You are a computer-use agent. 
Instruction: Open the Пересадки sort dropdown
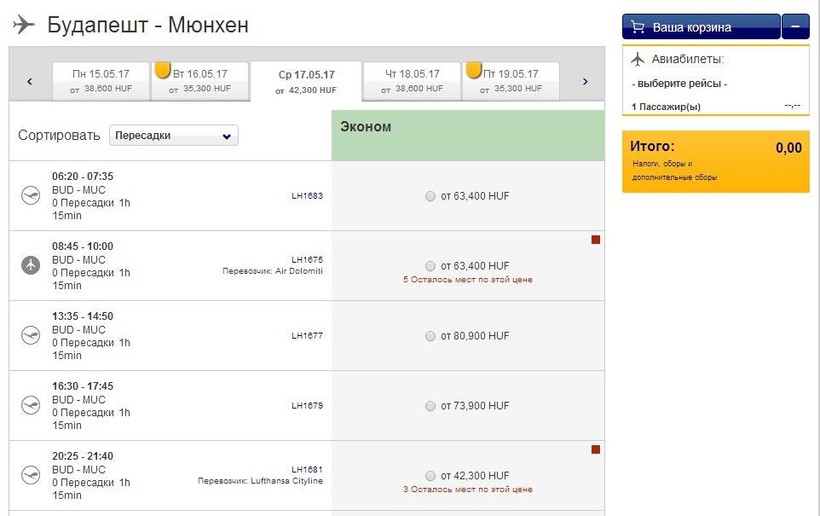[174, 135]
